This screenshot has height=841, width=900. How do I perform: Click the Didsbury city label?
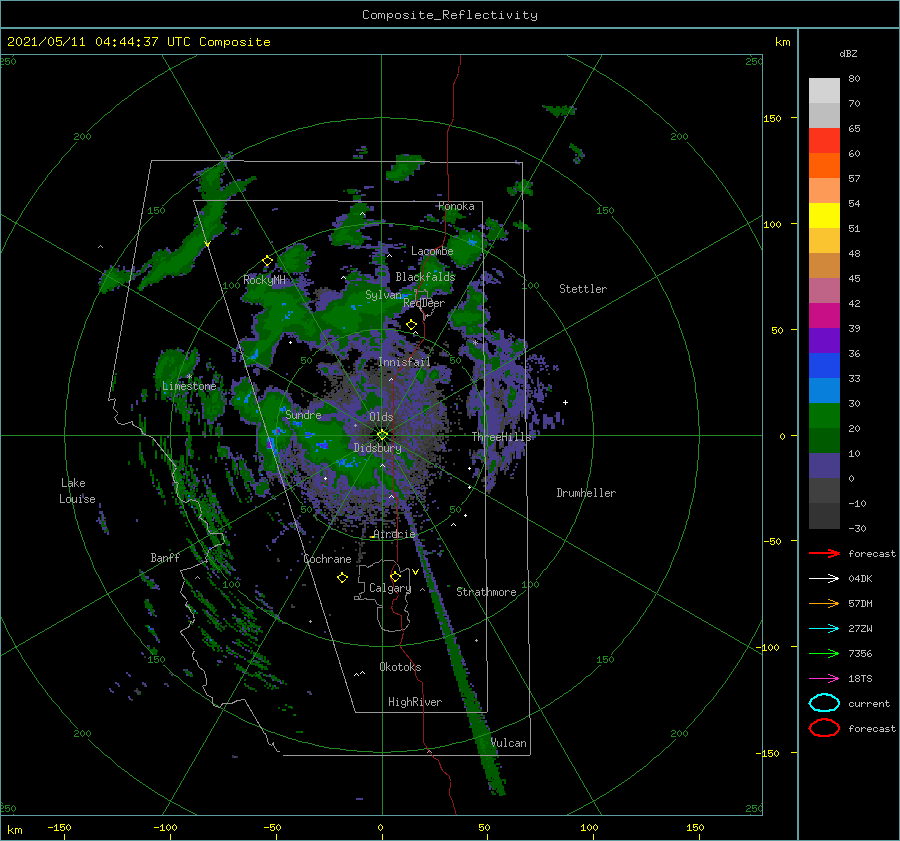[x=378, y=448]
